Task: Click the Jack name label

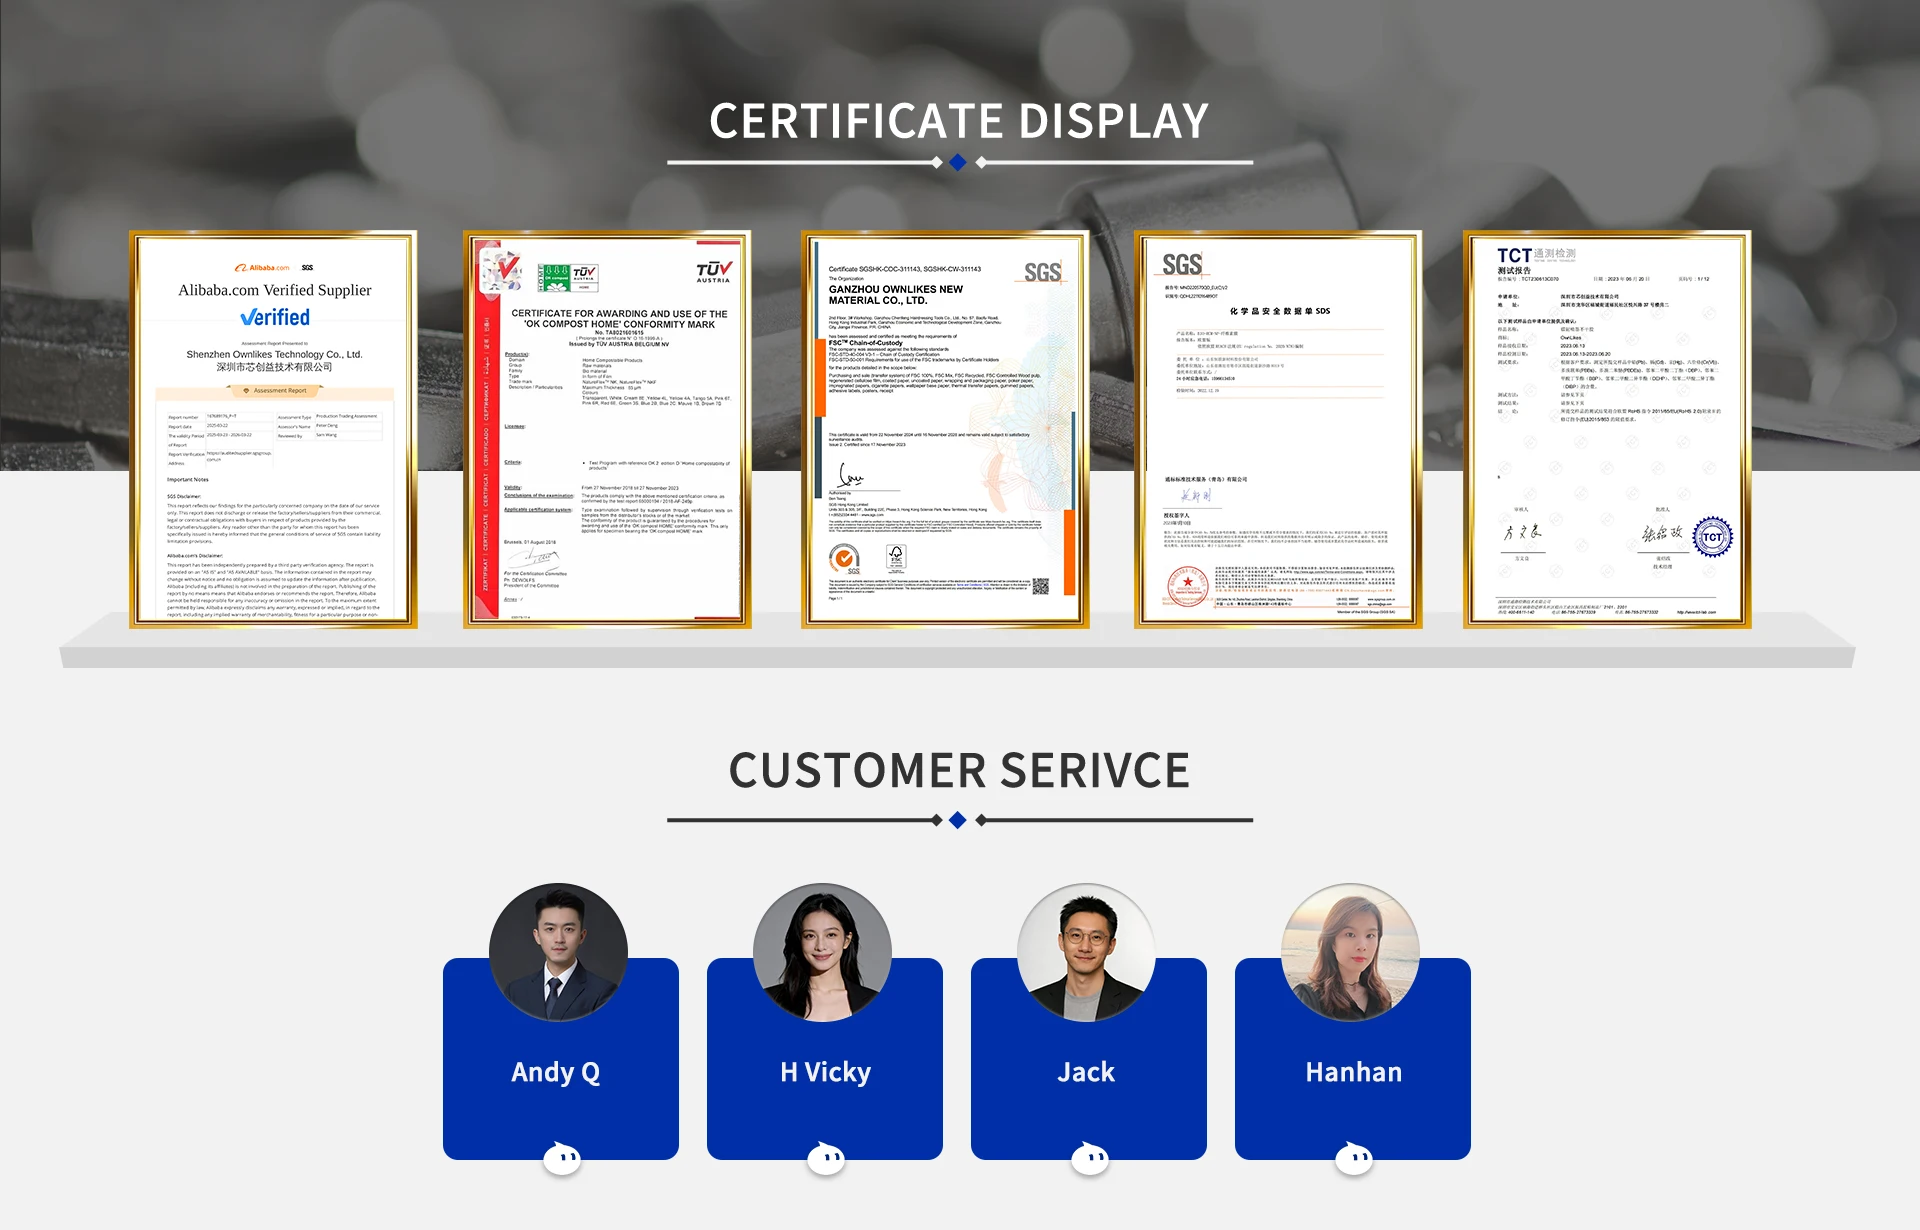Action: click(x=1086, y=1072)
